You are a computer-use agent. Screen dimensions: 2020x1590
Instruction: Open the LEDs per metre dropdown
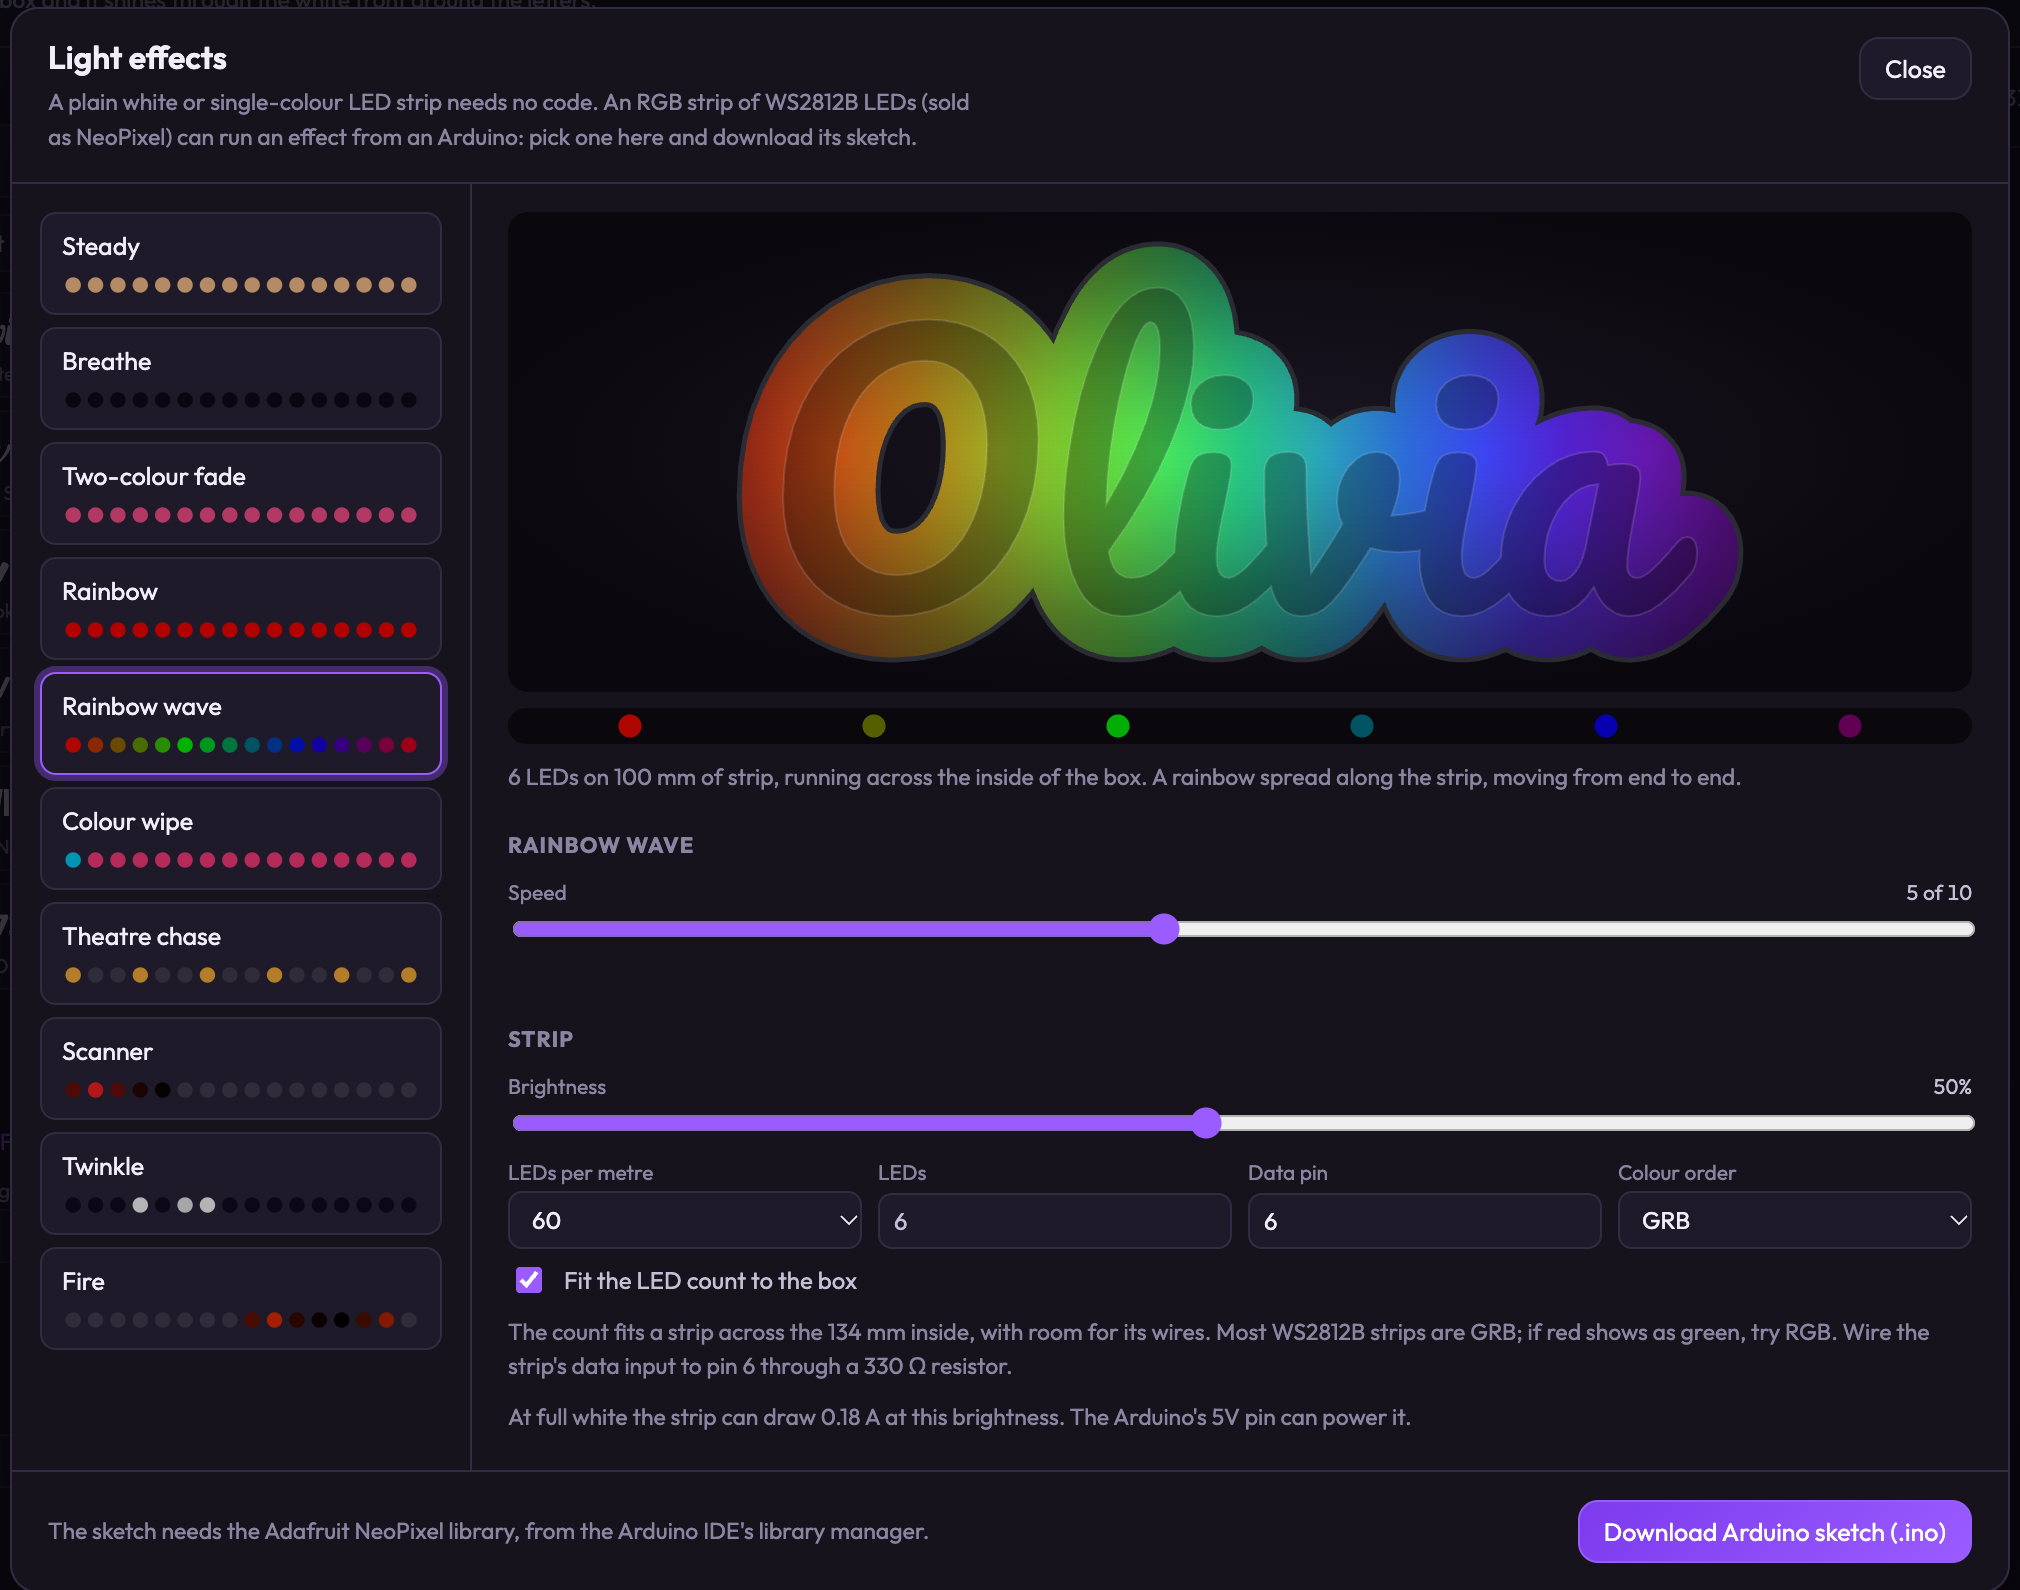click(x=685, y=1220)
